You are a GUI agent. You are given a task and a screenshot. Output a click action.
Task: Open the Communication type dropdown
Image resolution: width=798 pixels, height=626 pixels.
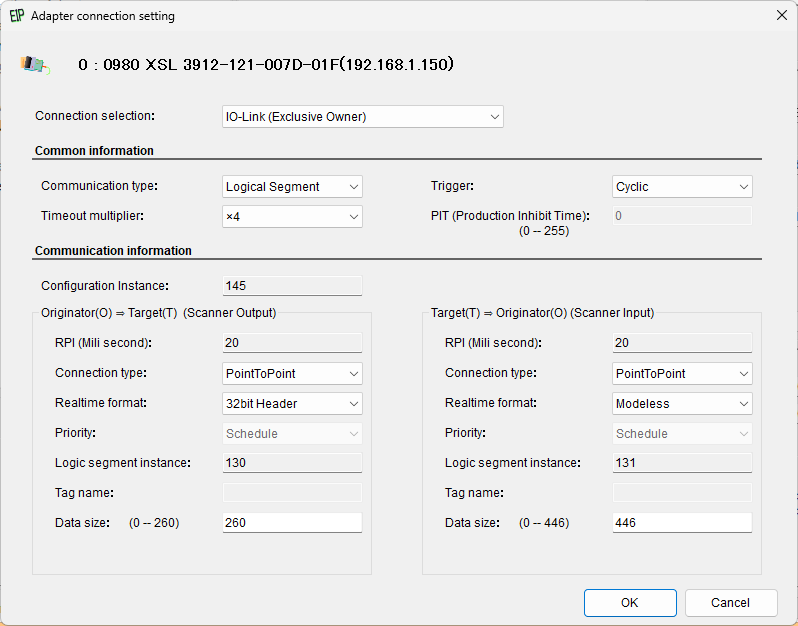point(292,187)
